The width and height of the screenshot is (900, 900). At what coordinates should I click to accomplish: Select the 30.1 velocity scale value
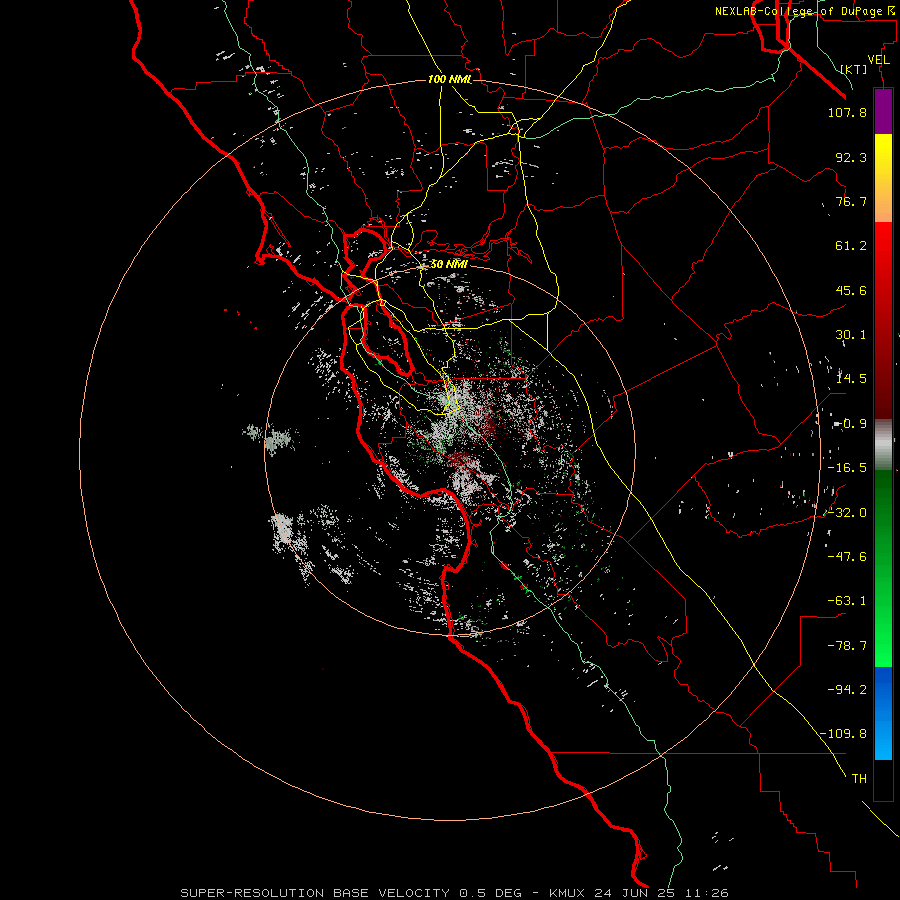(x=851, y=335)
